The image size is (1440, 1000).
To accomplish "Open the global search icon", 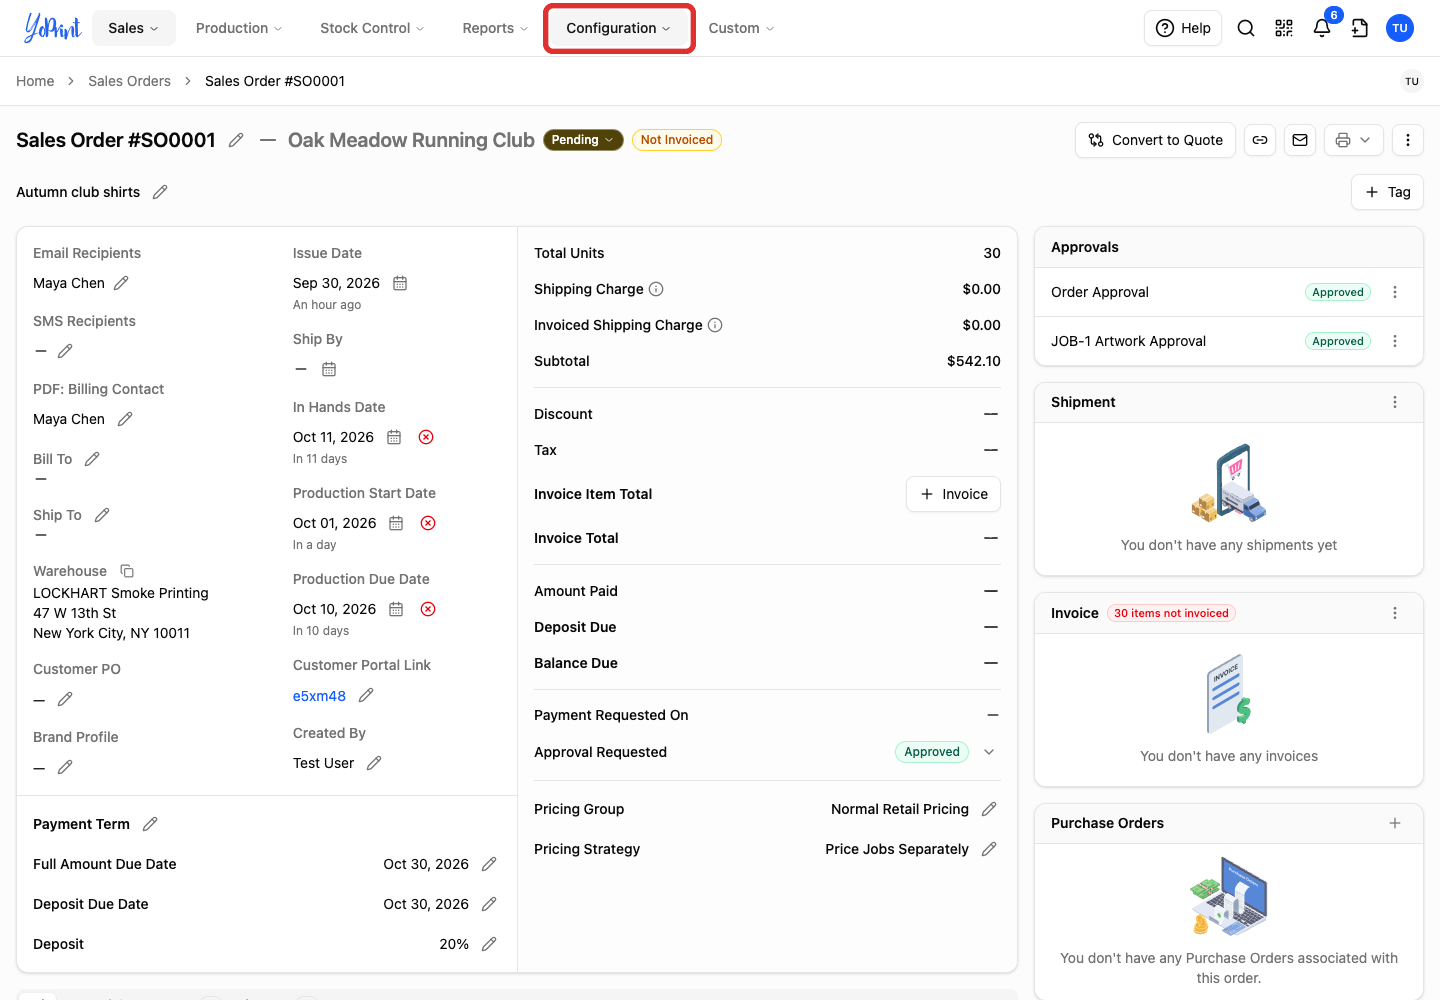I will point(1246,28).
